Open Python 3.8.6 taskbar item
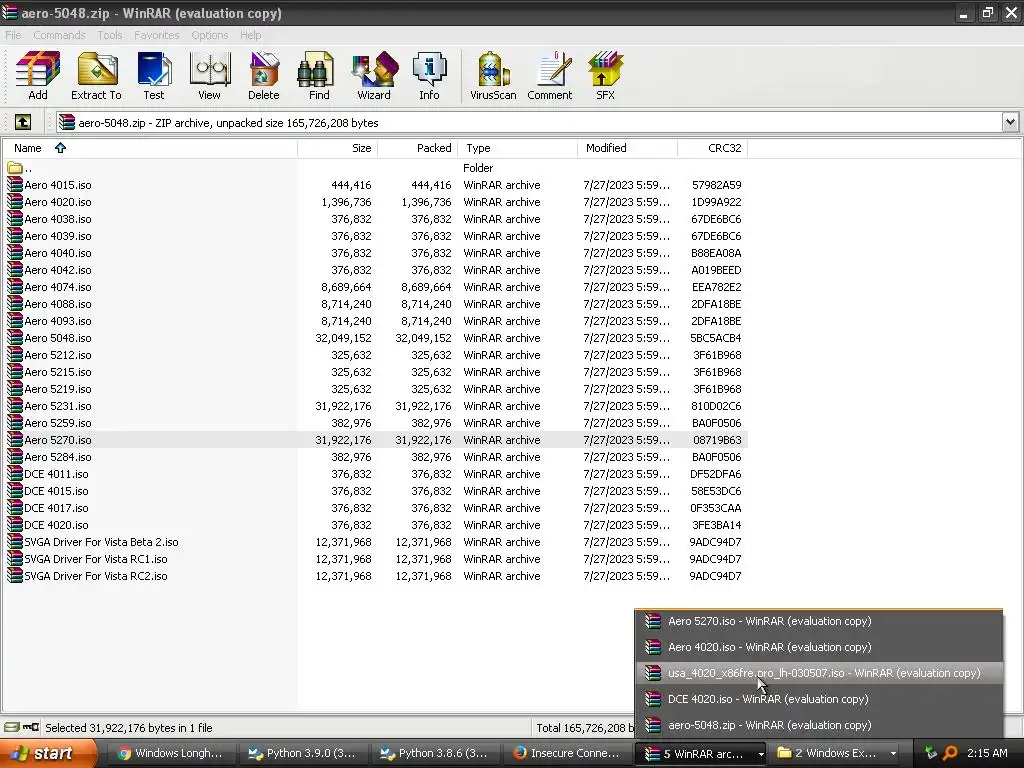1024x768 pixels. pos(434,754)
